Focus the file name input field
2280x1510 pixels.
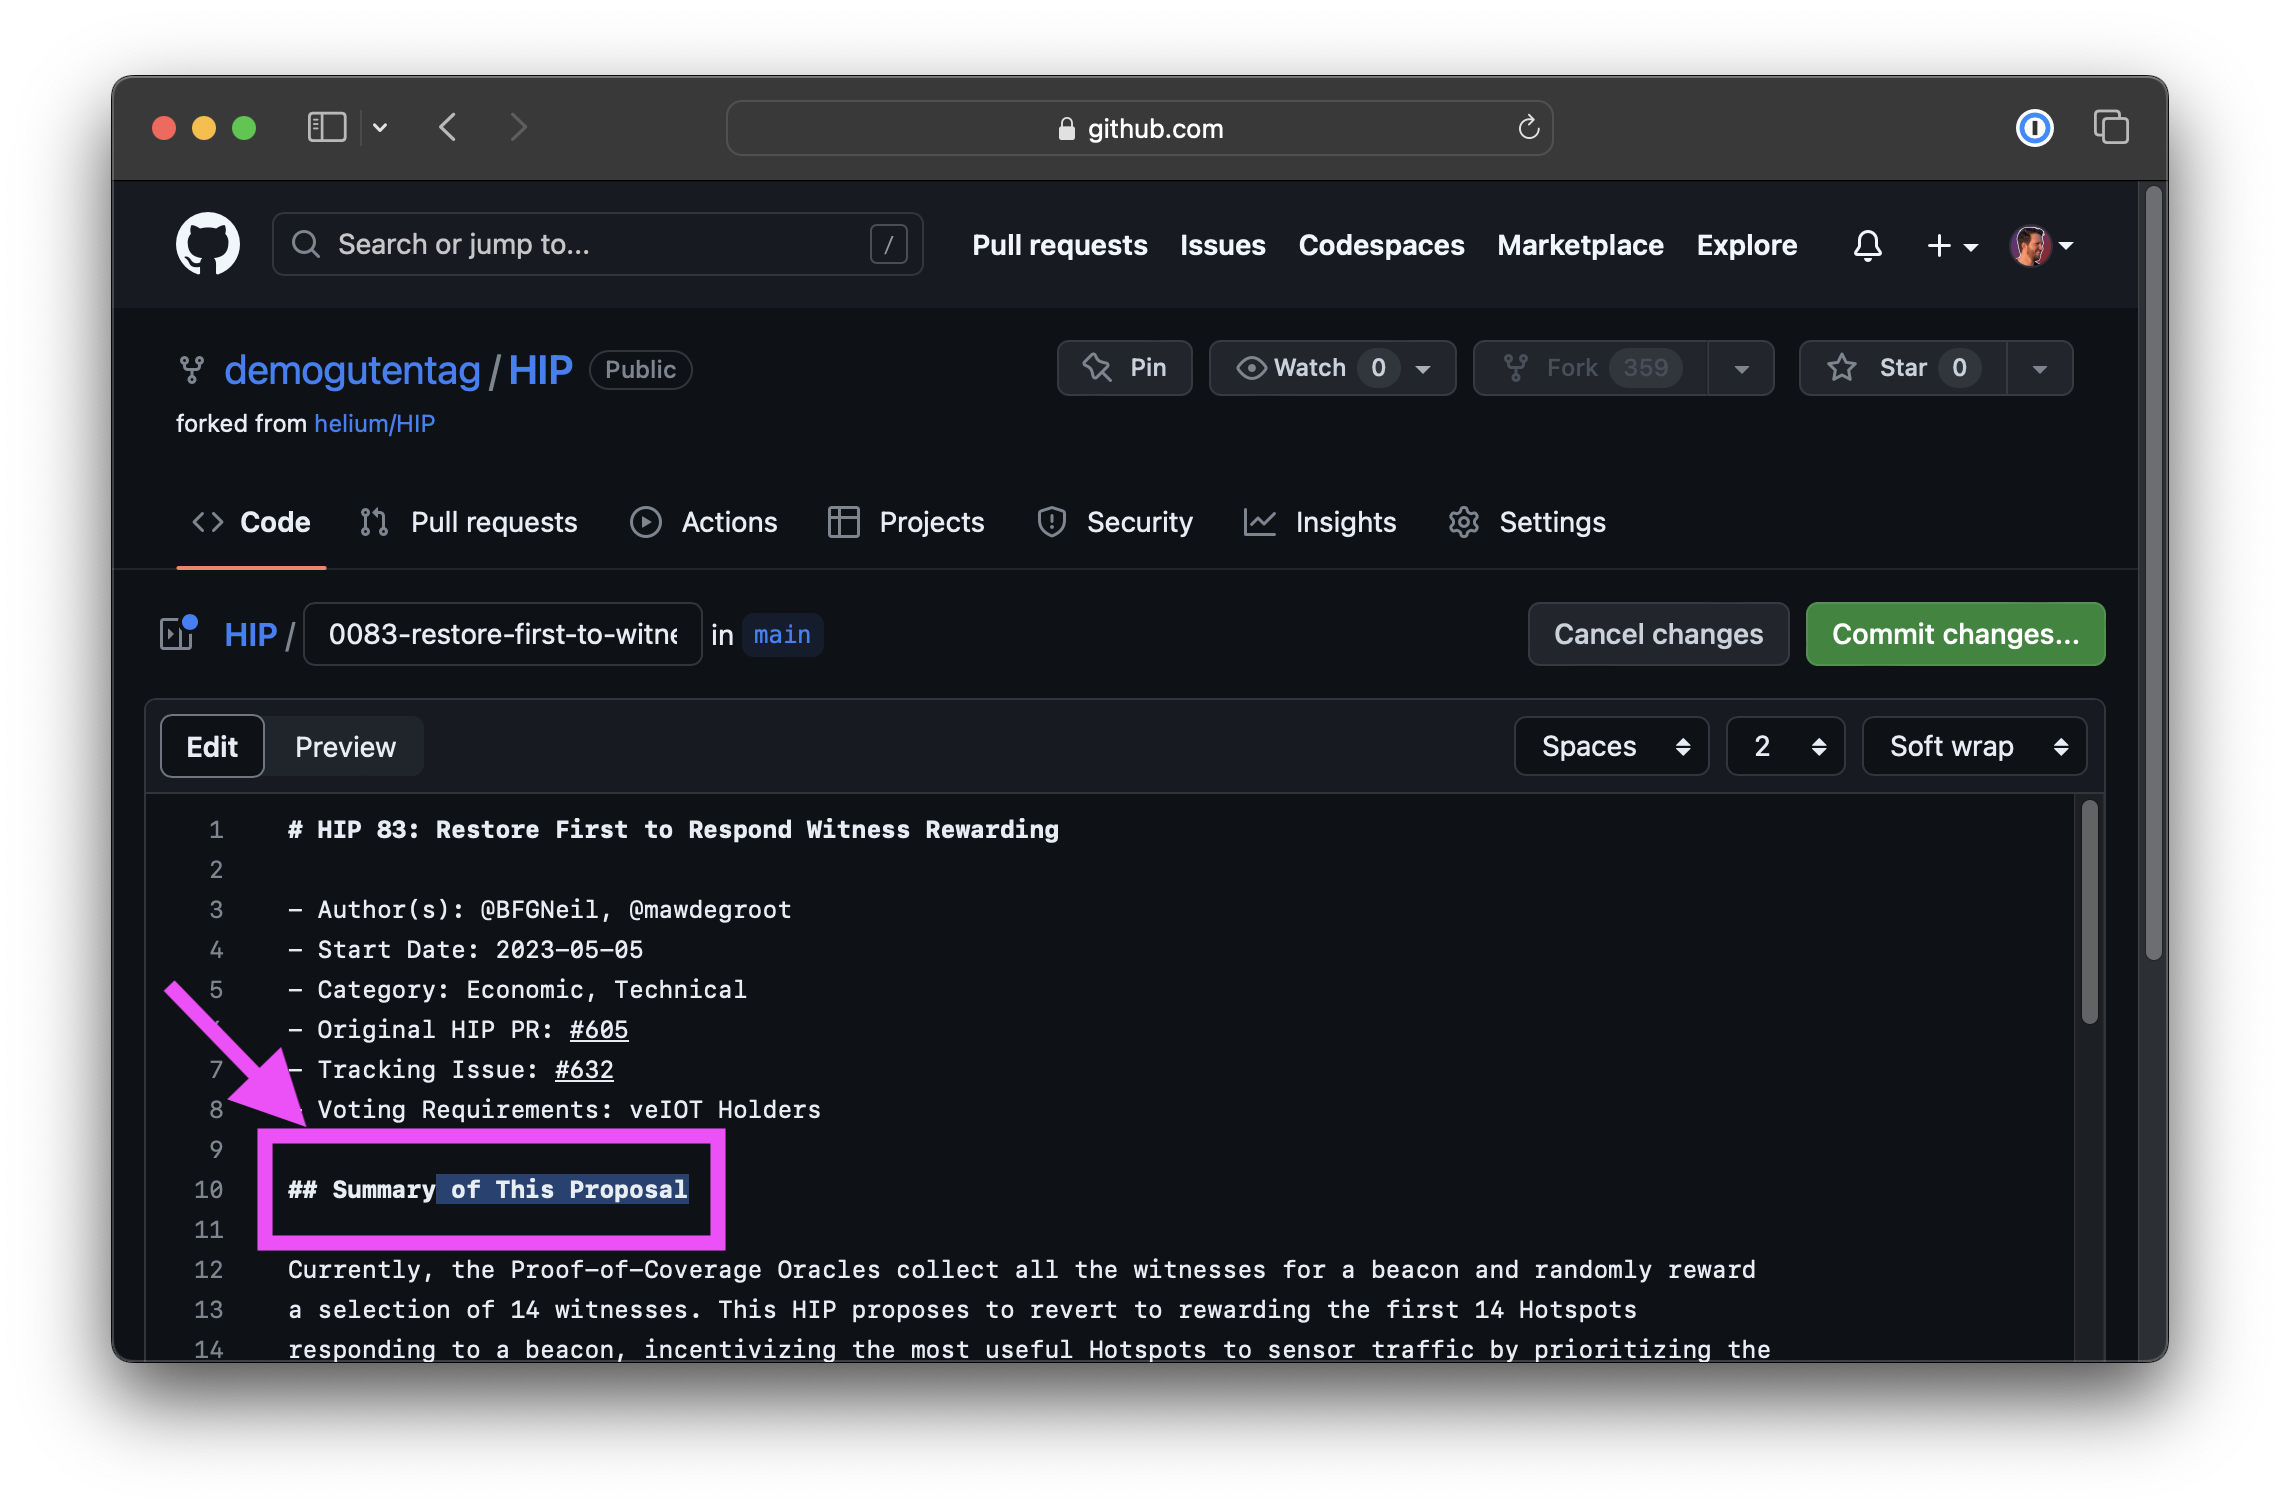pos(502,634)
